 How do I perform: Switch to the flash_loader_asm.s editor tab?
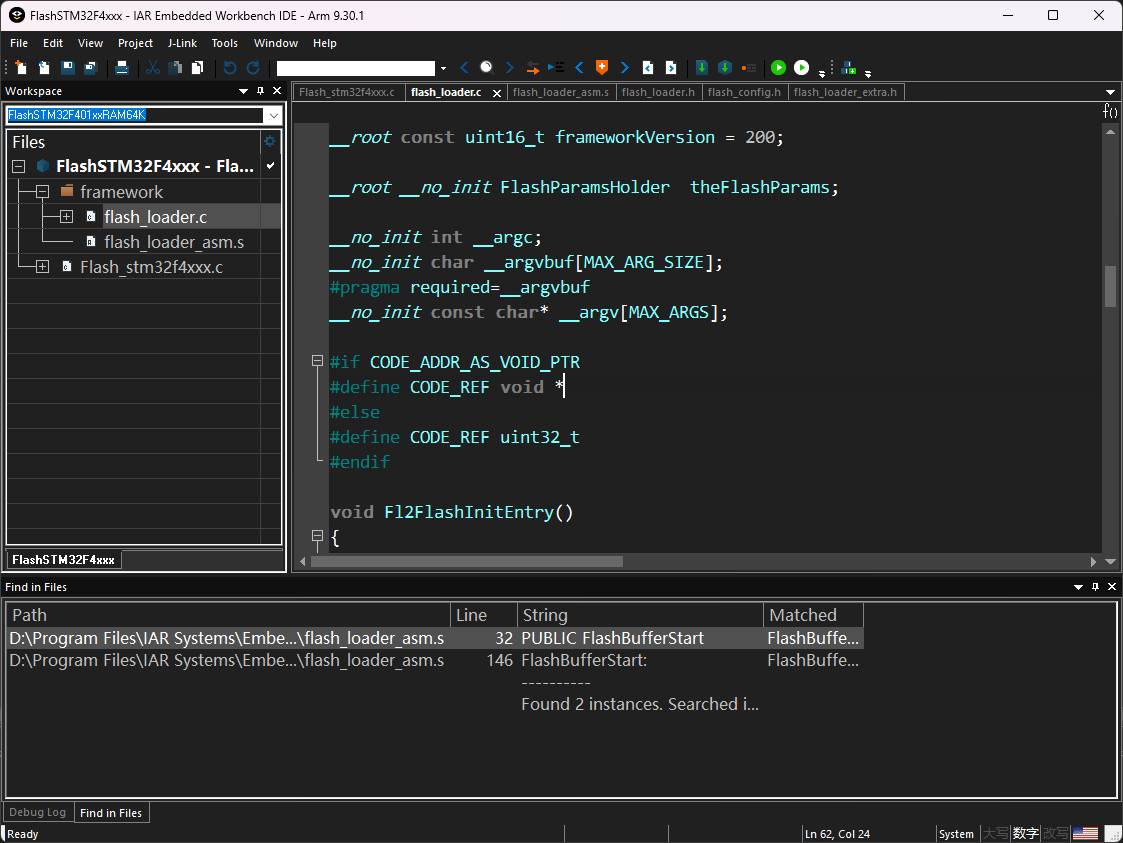[560, 92]
